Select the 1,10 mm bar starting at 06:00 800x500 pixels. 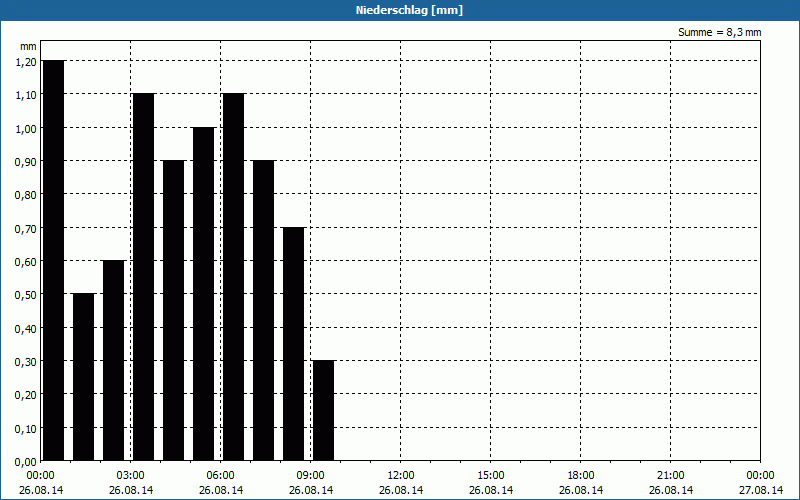pos(233,277)
